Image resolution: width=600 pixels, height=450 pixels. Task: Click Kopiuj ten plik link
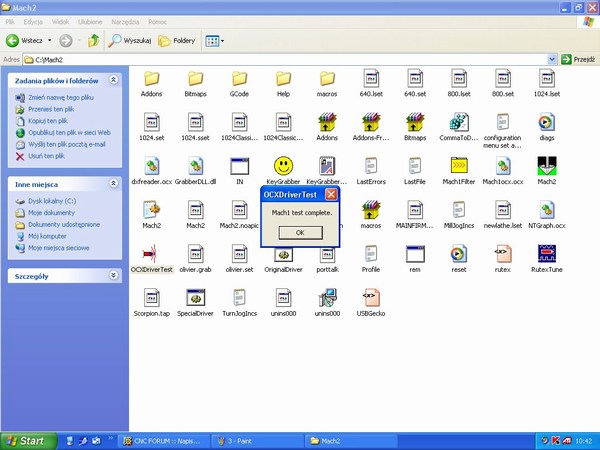(48, 121)
